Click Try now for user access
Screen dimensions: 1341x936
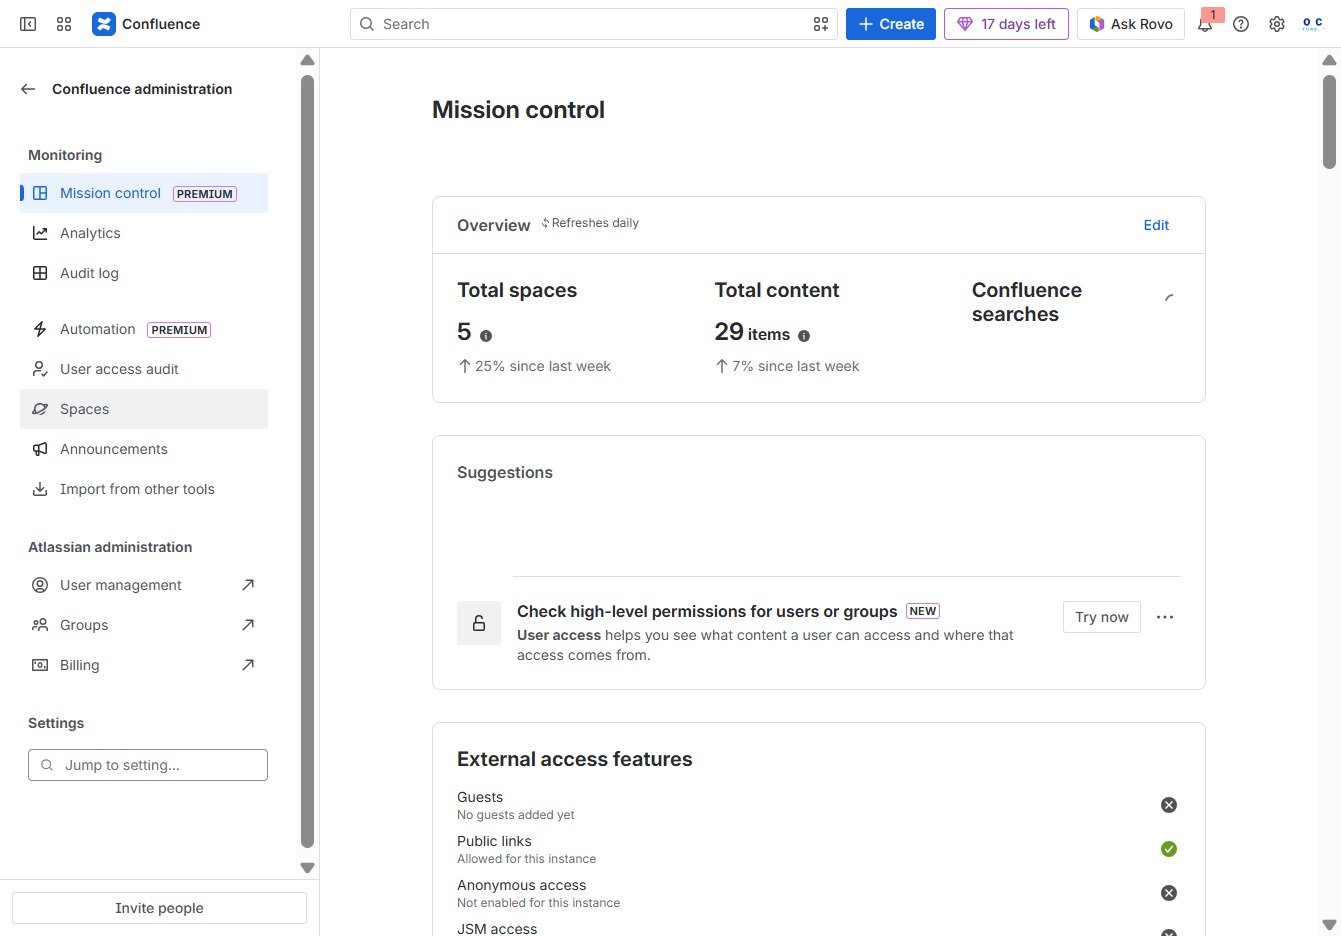click(x=1102, y=617)
